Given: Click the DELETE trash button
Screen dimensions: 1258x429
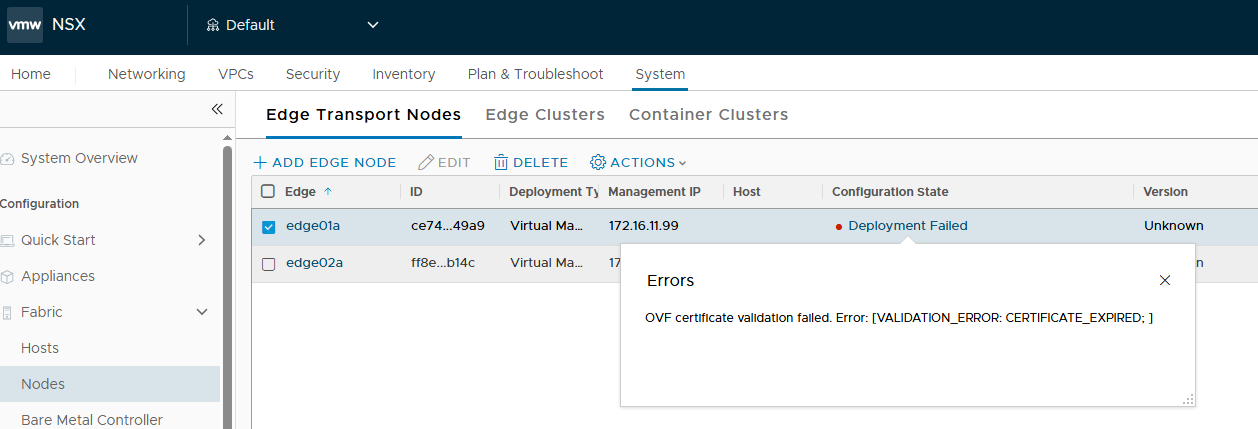Looking at the screenshot, I should click(531, 162).
